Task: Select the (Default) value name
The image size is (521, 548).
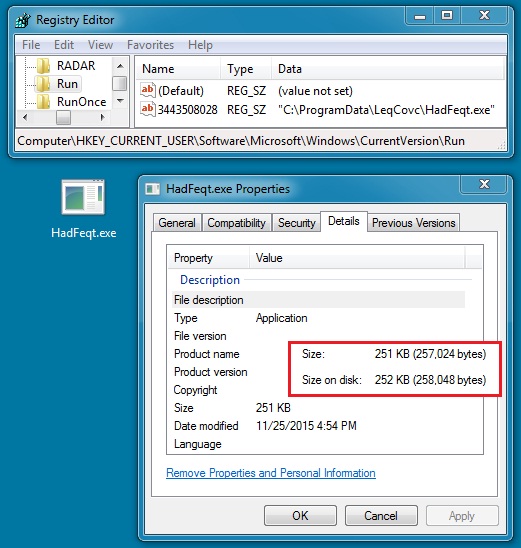Action: pyautogui.click(x=181, y=91)
